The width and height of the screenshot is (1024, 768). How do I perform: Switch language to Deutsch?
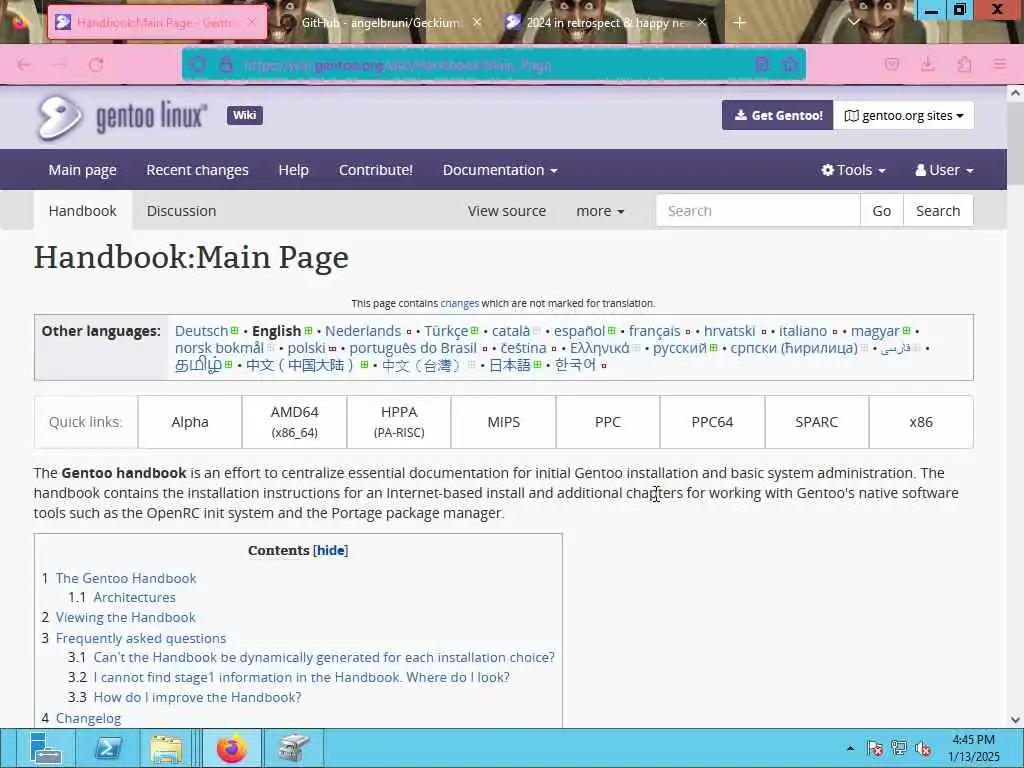tap(201, 331)
